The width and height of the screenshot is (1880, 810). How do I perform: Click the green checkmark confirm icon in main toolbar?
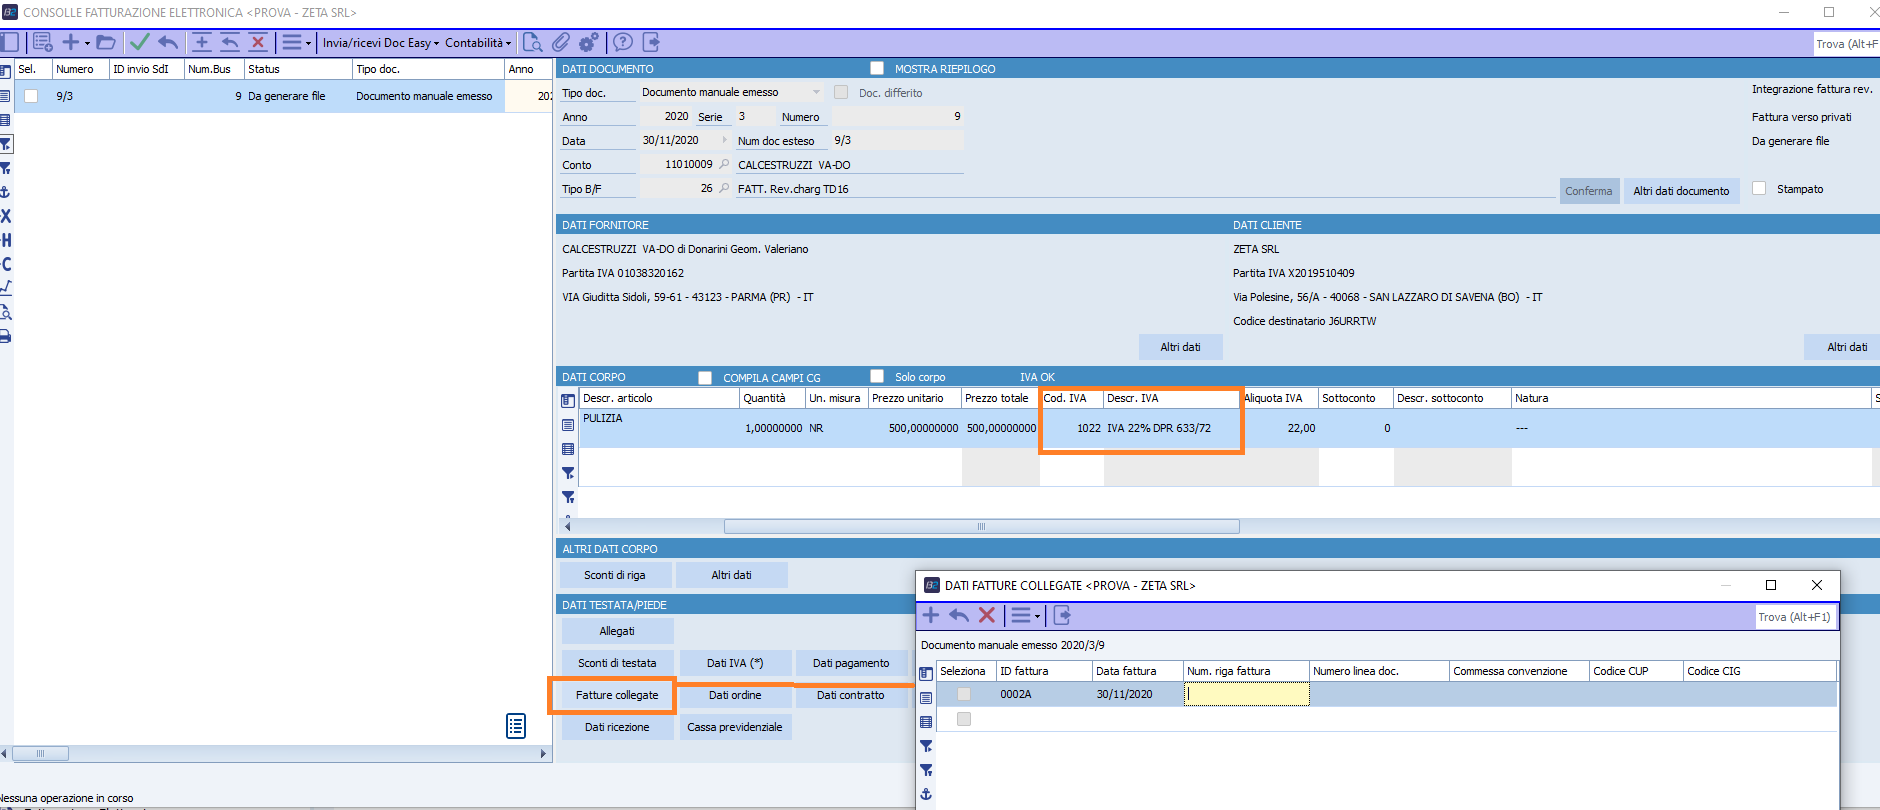(x=139, y=42)
